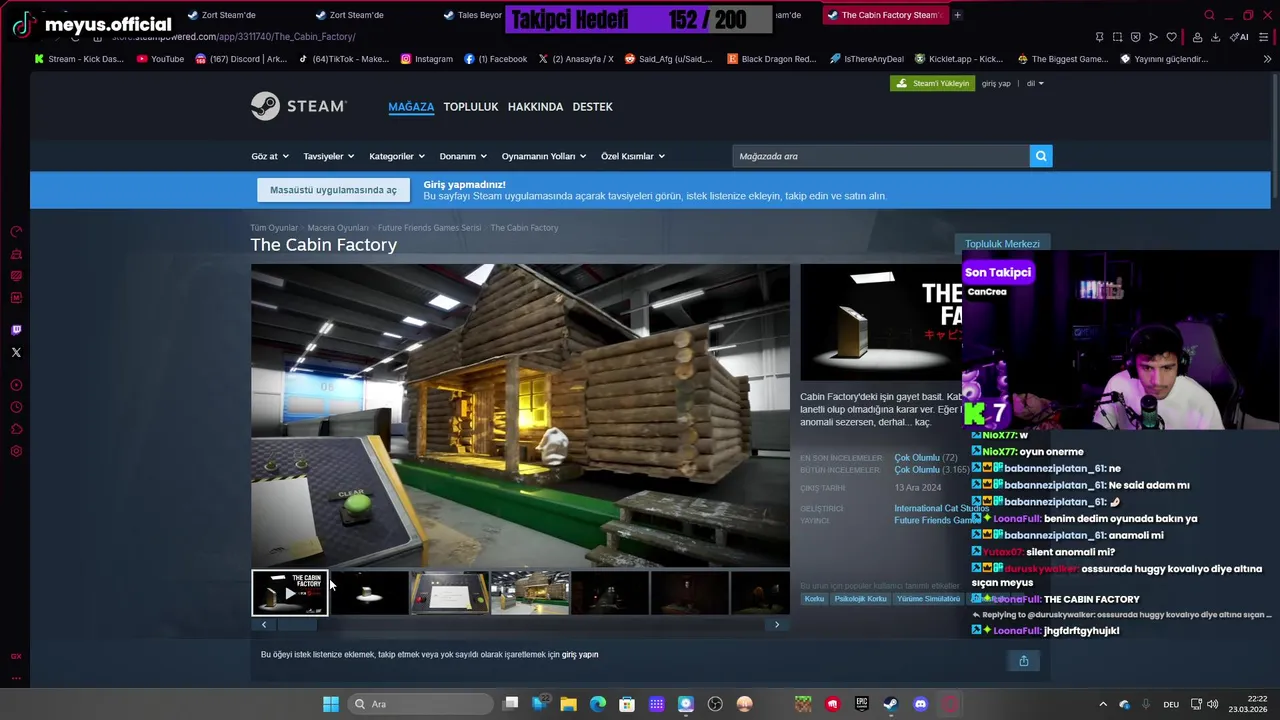Click the Macera Oyunları breadcrumb
This screenshot has height=720, width=1280.
(x=338, y=228)
